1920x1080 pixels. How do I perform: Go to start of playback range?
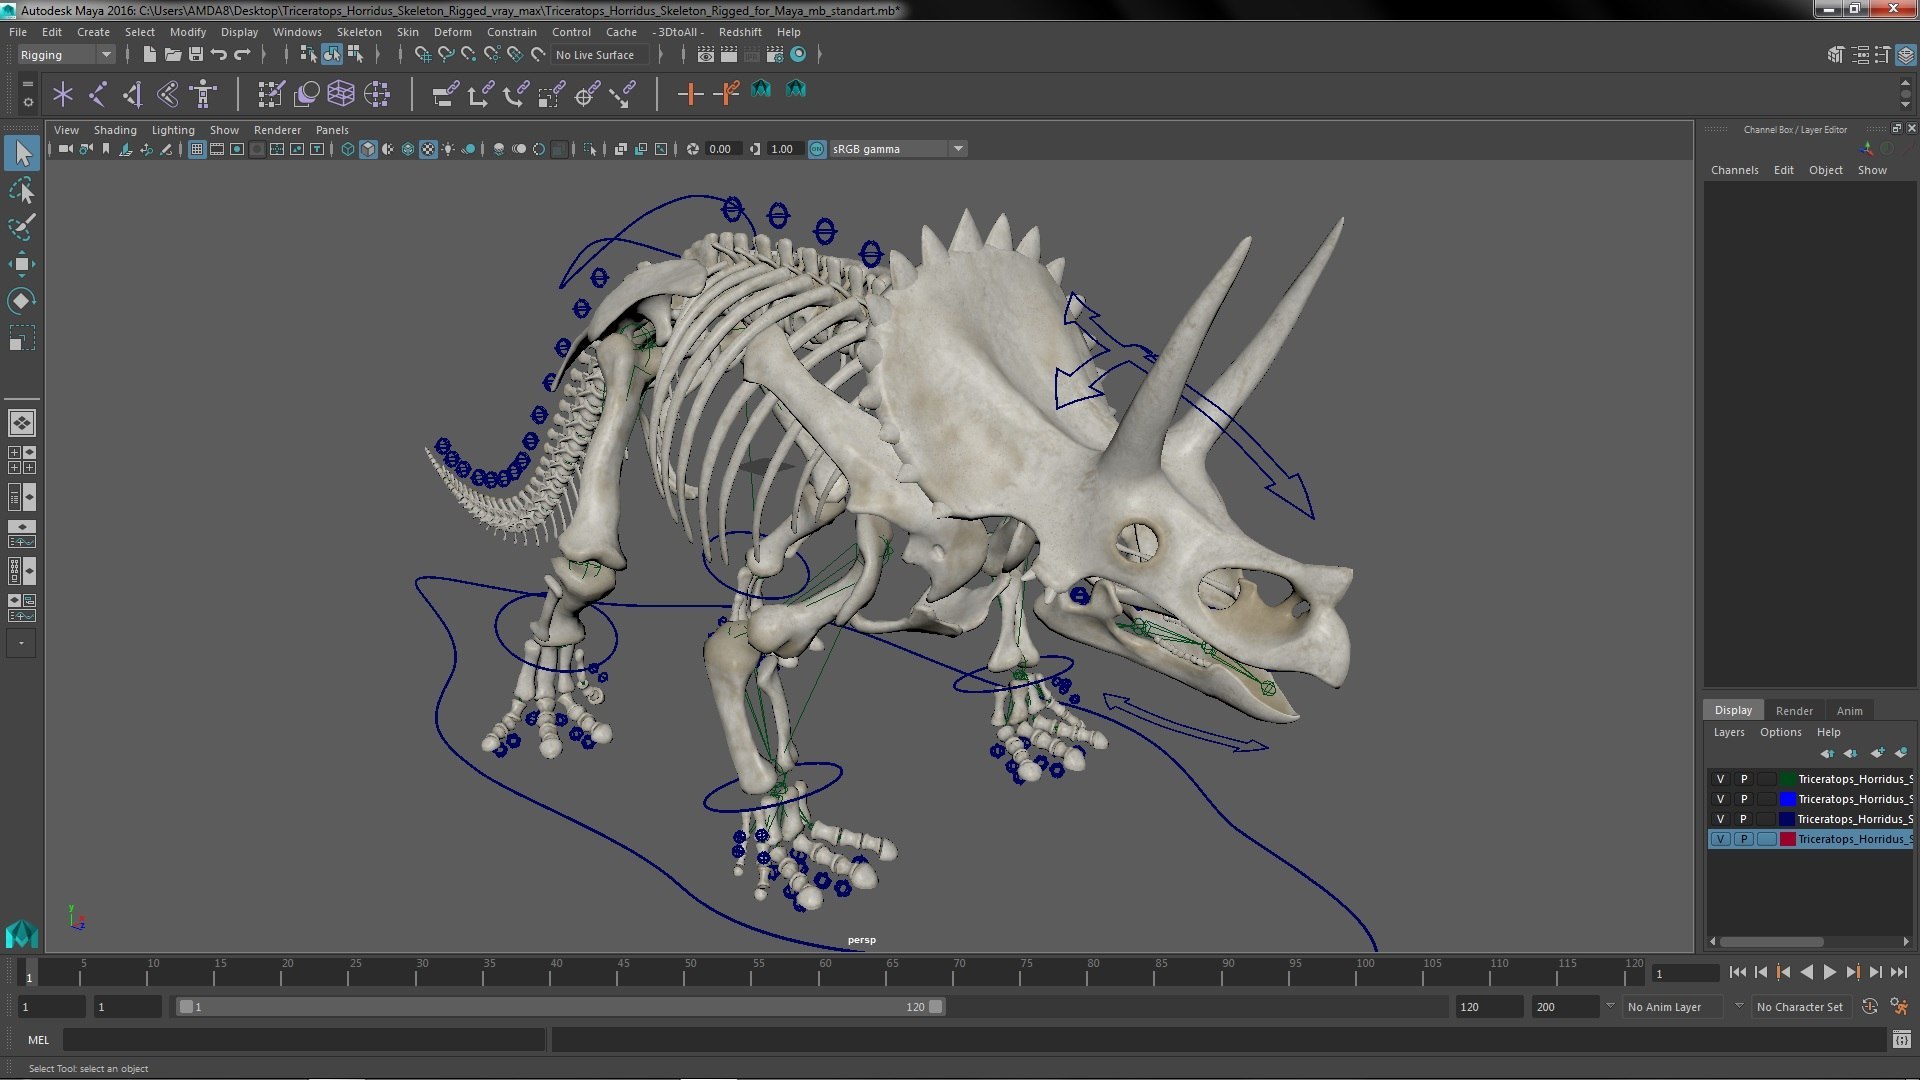click(1737, 972)
